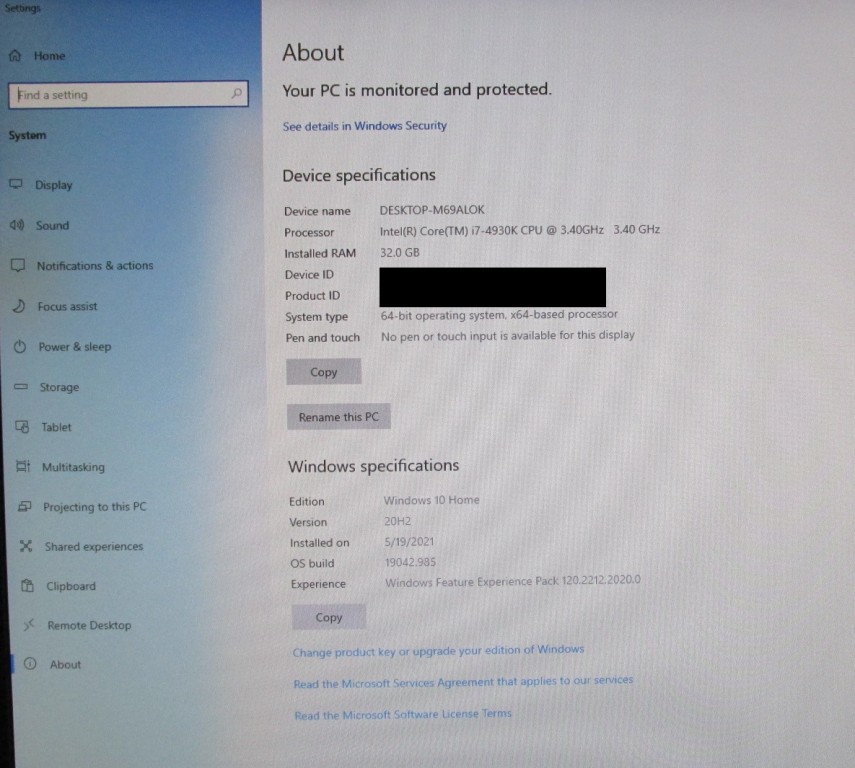Click the OS build 19042.985 value
Screen dimensions: 855x768
(411, 562)
